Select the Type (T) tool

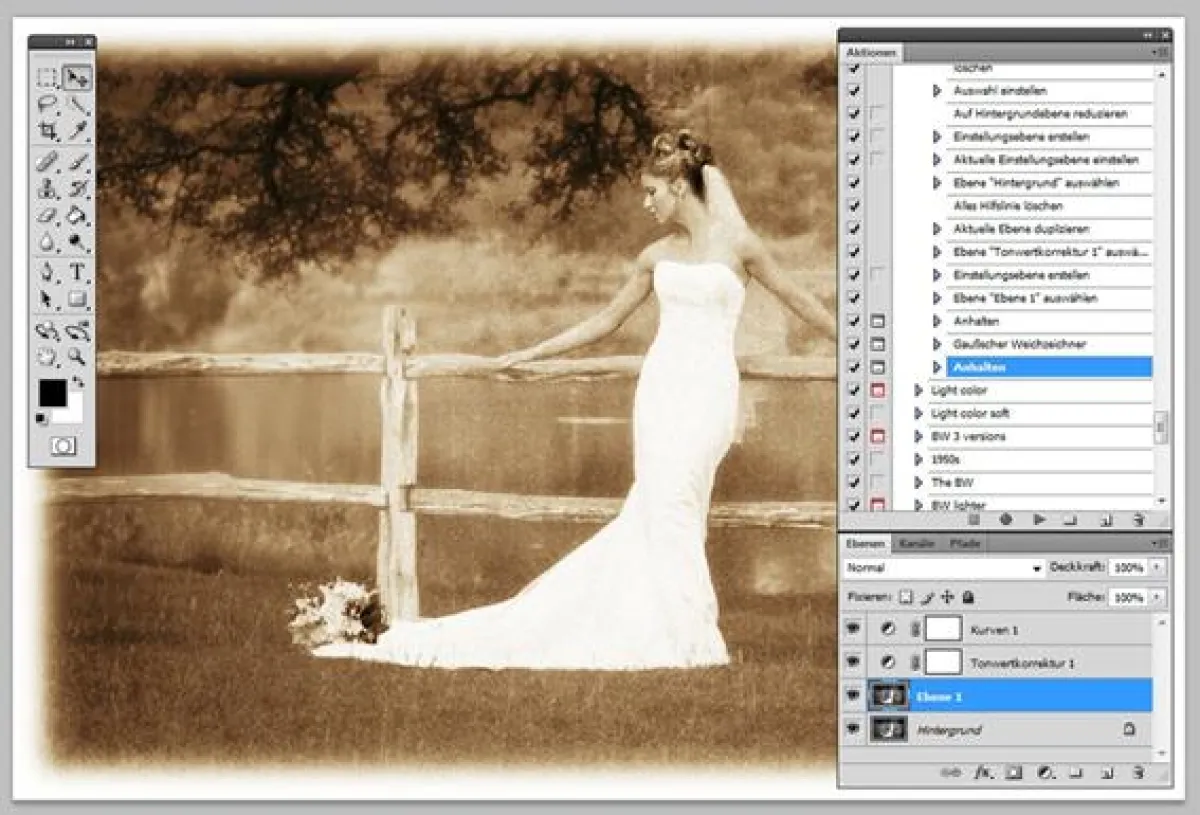coord(77,272)
